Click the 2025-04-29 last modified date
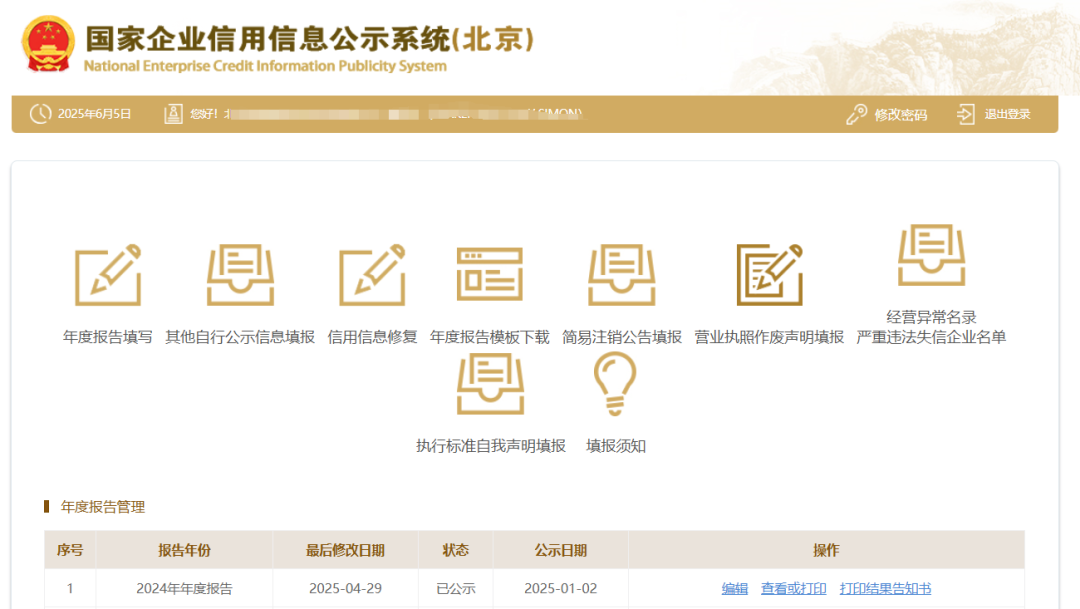The image size is (1080, 609). (x=345, y=589)
